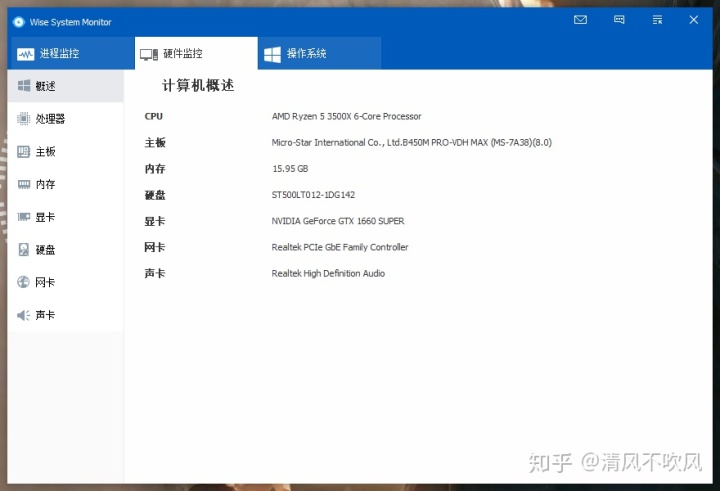The height and width of the screenshot is (491, 720).
Task: Open the email feedback envelope icon
Action: [x=580, y=20]
